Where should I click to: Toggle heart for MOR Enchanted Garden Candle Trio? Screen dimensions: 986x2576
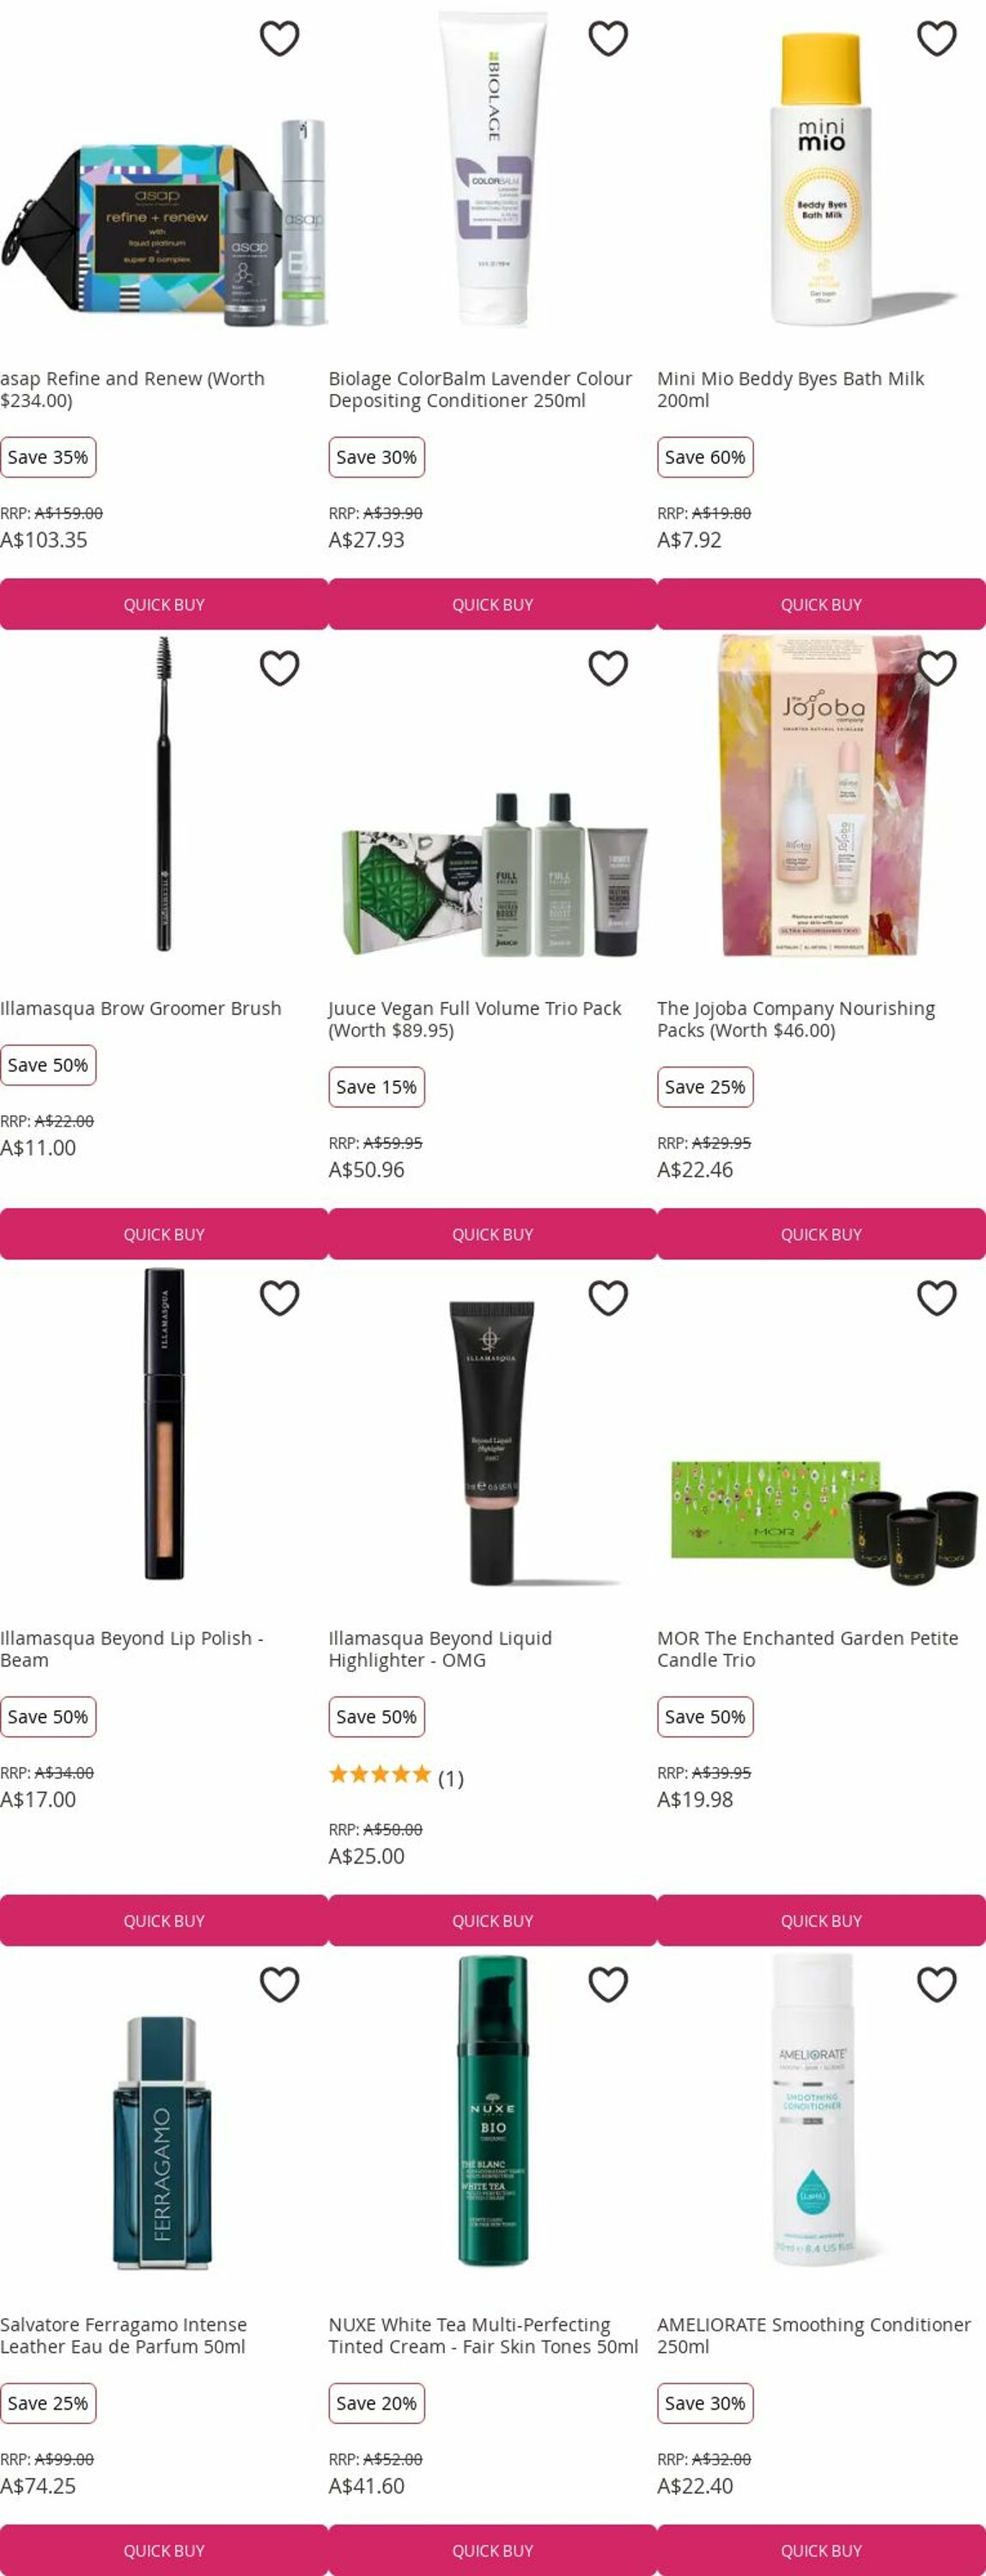tap(937, 1298)
